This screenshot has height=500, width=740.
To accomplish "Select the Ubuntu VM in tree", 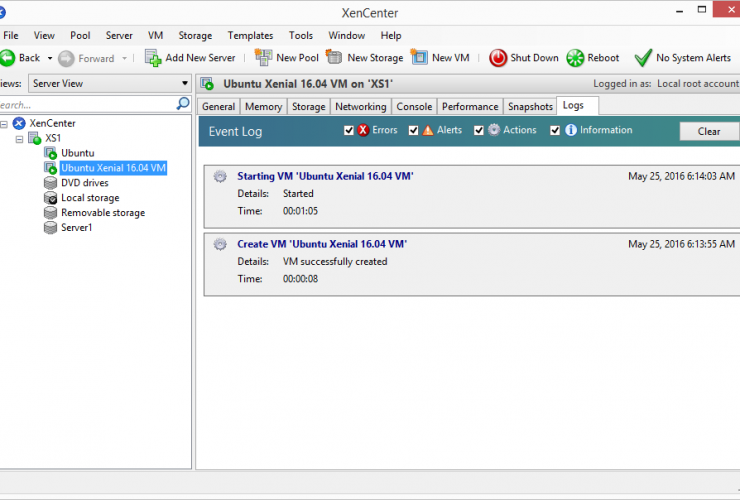I will point(78,153).
